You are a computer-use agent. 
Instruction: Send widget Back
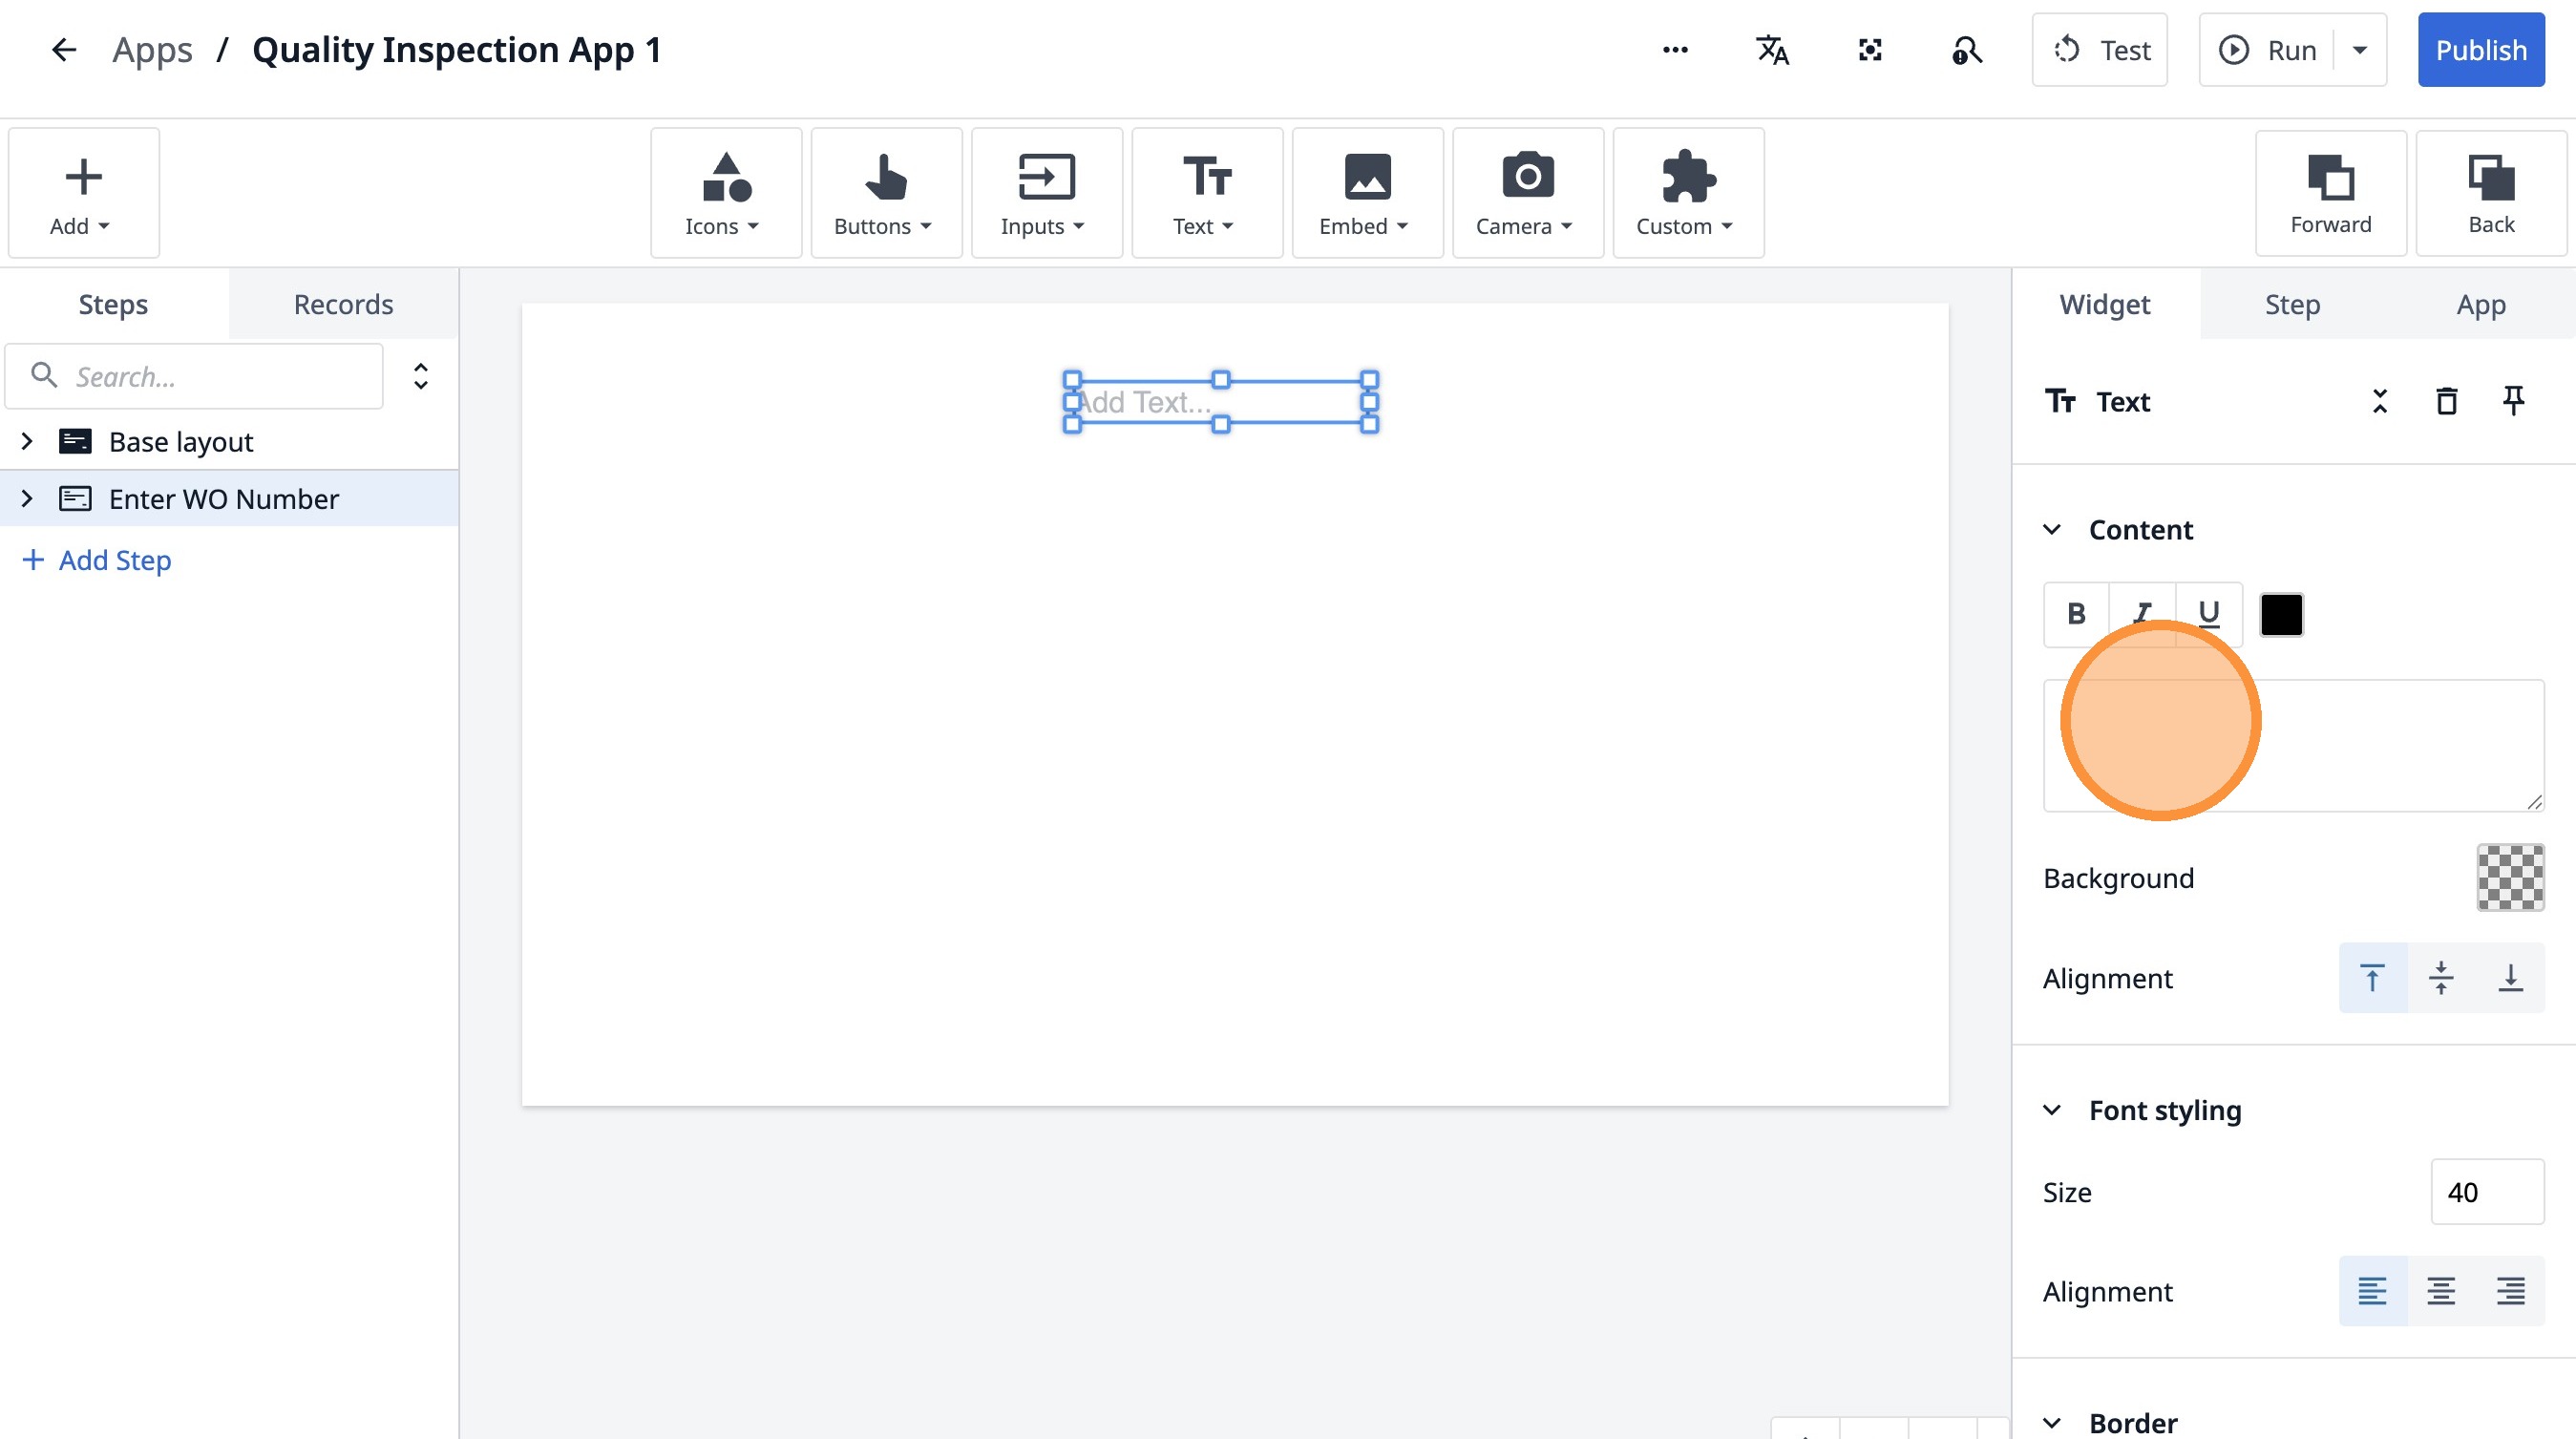click(x=2490, y=193)
